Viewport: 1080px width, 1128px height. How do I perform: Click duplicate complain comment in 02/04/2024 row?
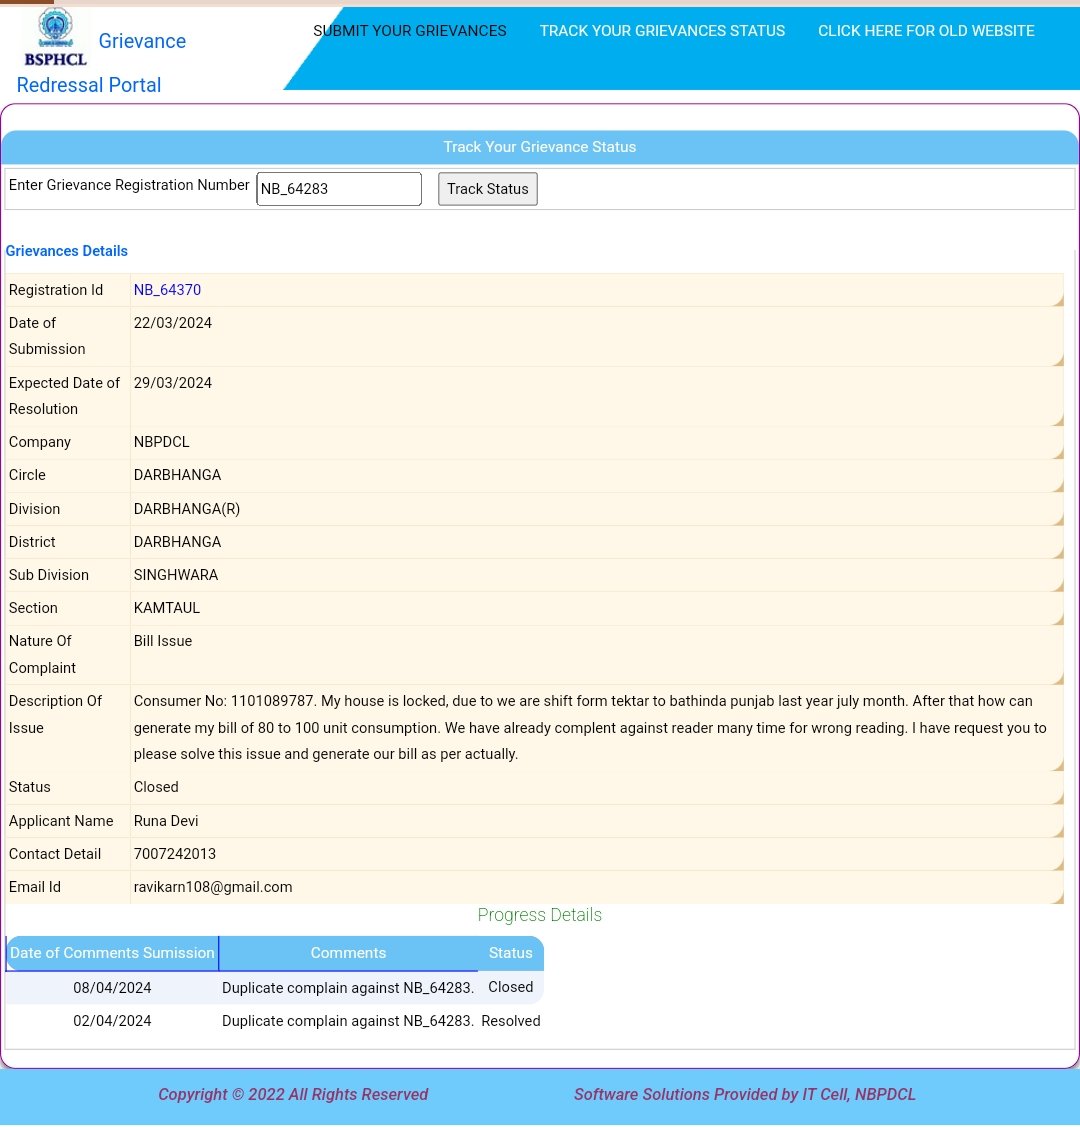[348, 1021]
